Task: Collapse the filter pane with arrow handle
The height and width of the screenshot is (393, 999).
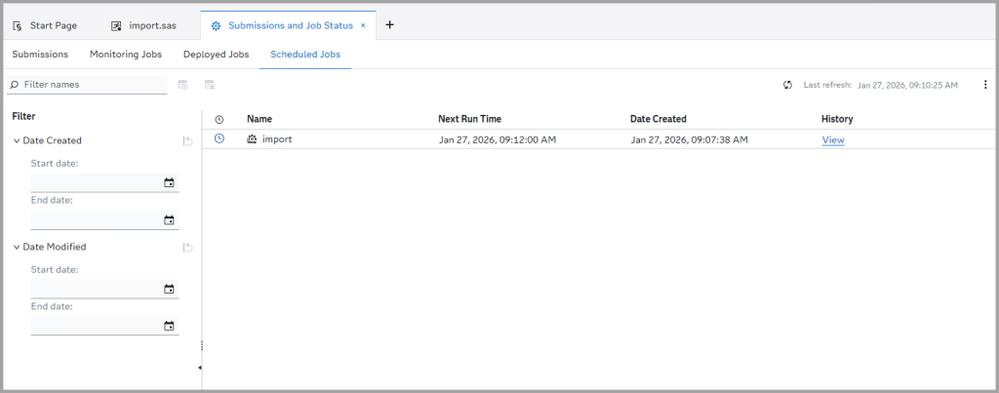Action: point(199,368)
